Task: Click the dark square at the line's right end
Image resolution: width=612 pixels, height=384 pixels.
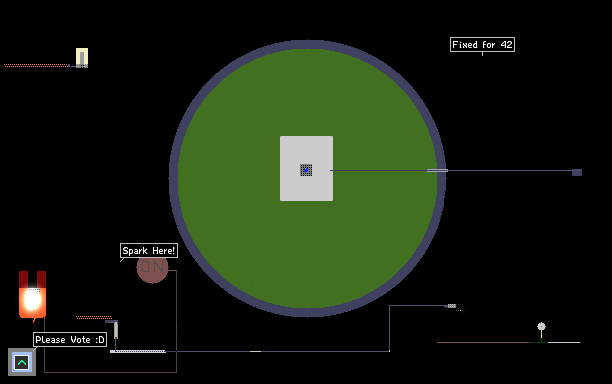Action: click(577, 172)
